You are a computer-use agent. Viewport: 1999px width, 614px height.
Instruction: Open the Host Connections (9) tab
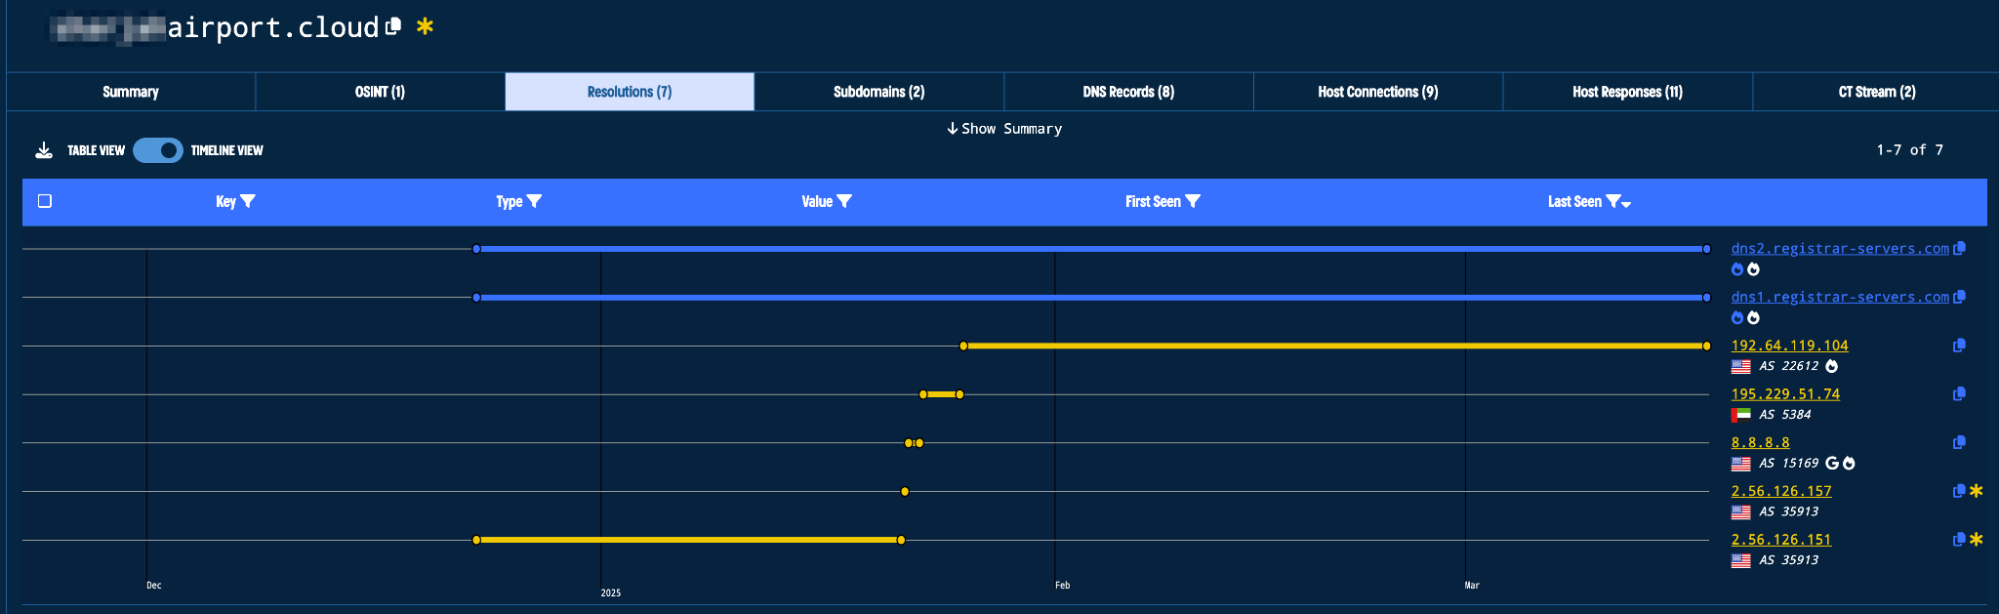(x=1378, y=92)
